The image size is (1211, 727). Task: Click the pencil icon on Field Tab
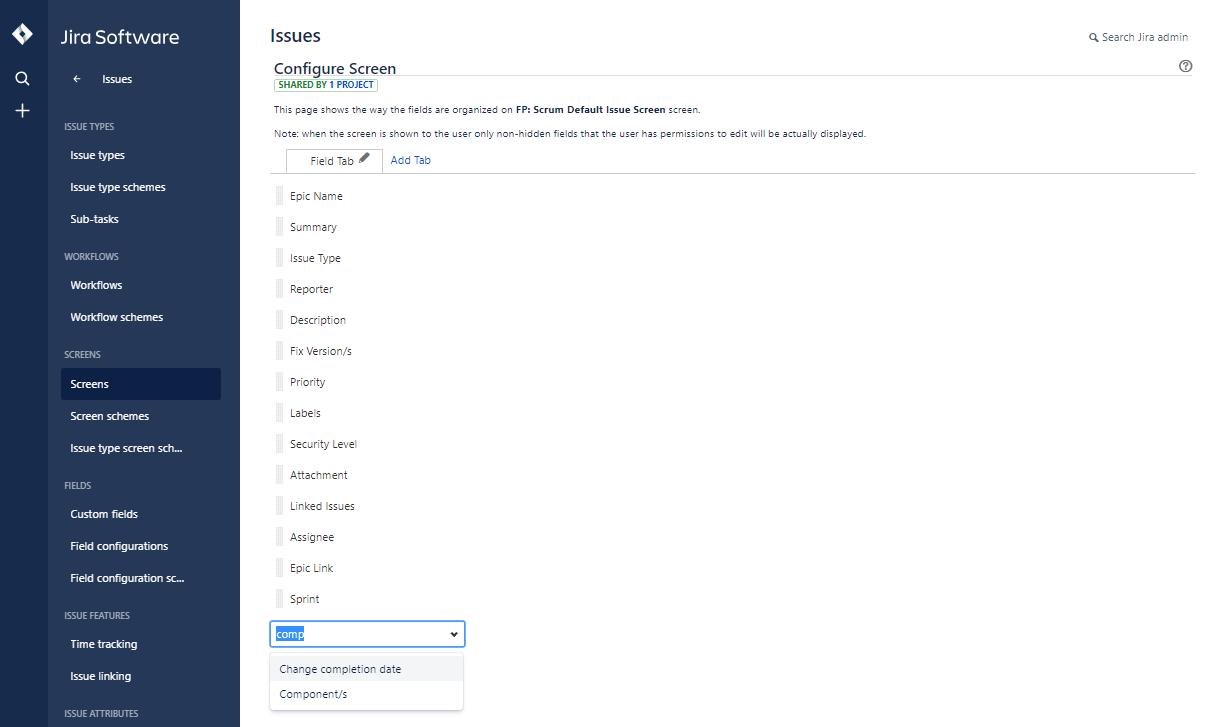pos(364,158)
